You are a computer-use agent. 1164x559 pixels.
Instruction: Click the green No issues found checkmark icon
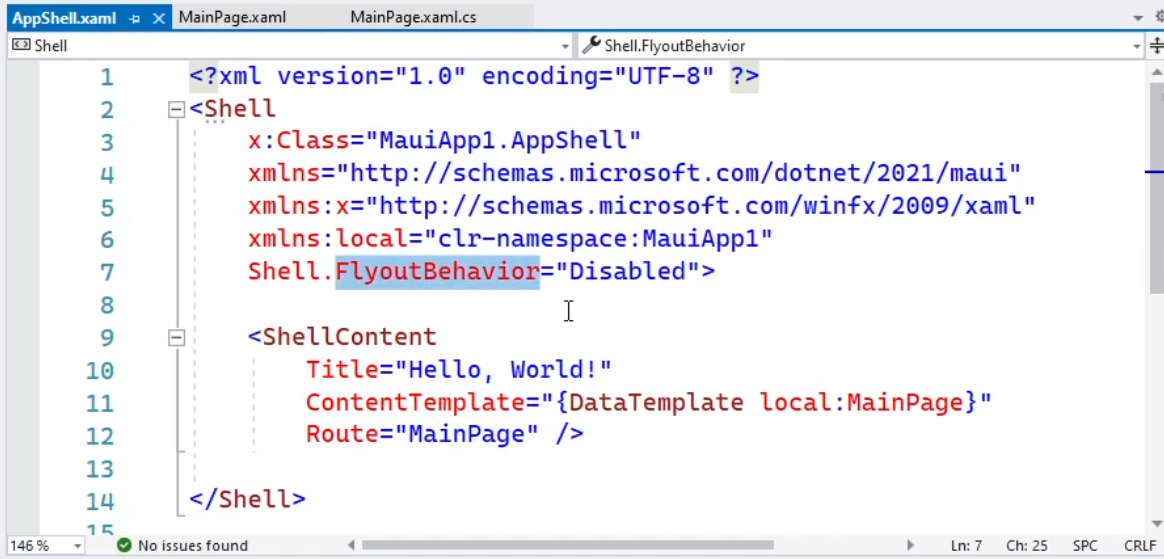[x=124, y=546]
